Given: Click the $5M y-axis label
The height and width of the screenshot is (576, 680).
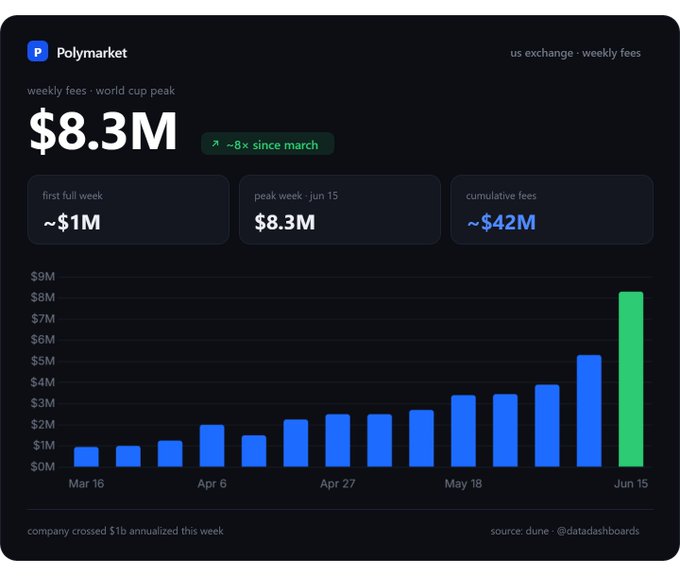Looking at the screenshot, I should coord(42,361).
